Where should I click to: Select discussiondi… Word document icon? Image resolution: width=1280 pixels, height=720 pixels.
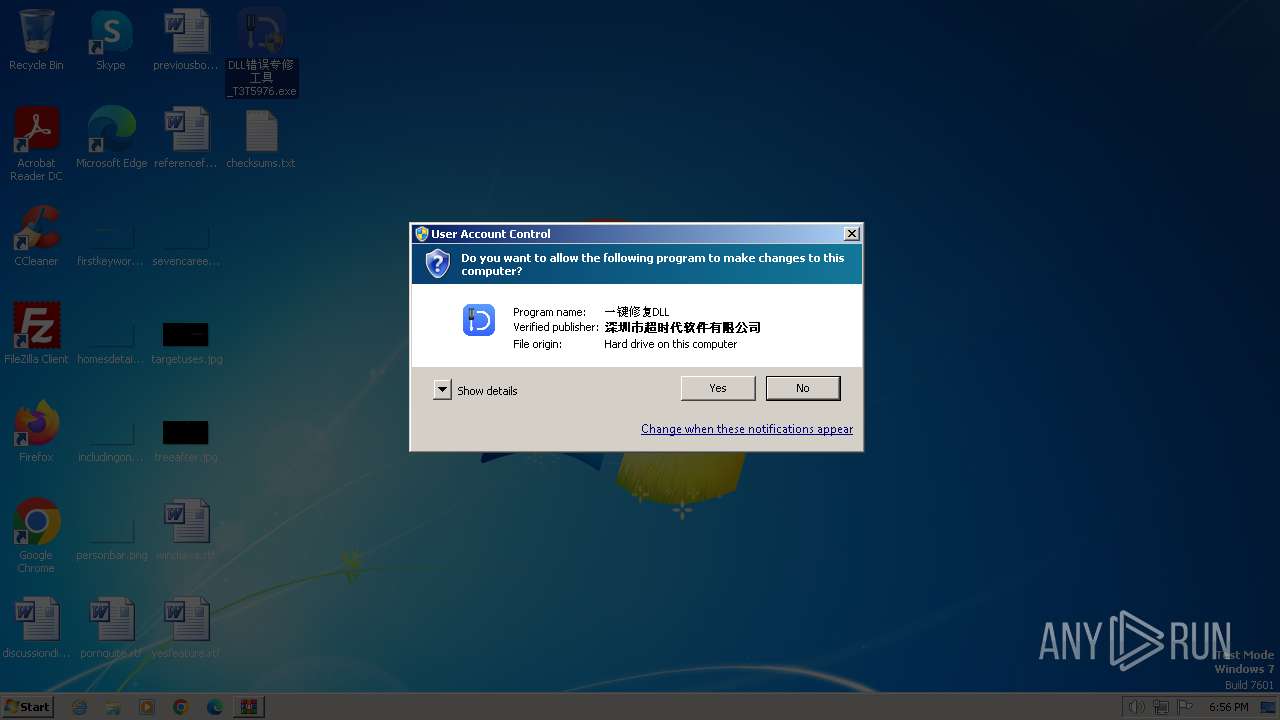[36, 627]
